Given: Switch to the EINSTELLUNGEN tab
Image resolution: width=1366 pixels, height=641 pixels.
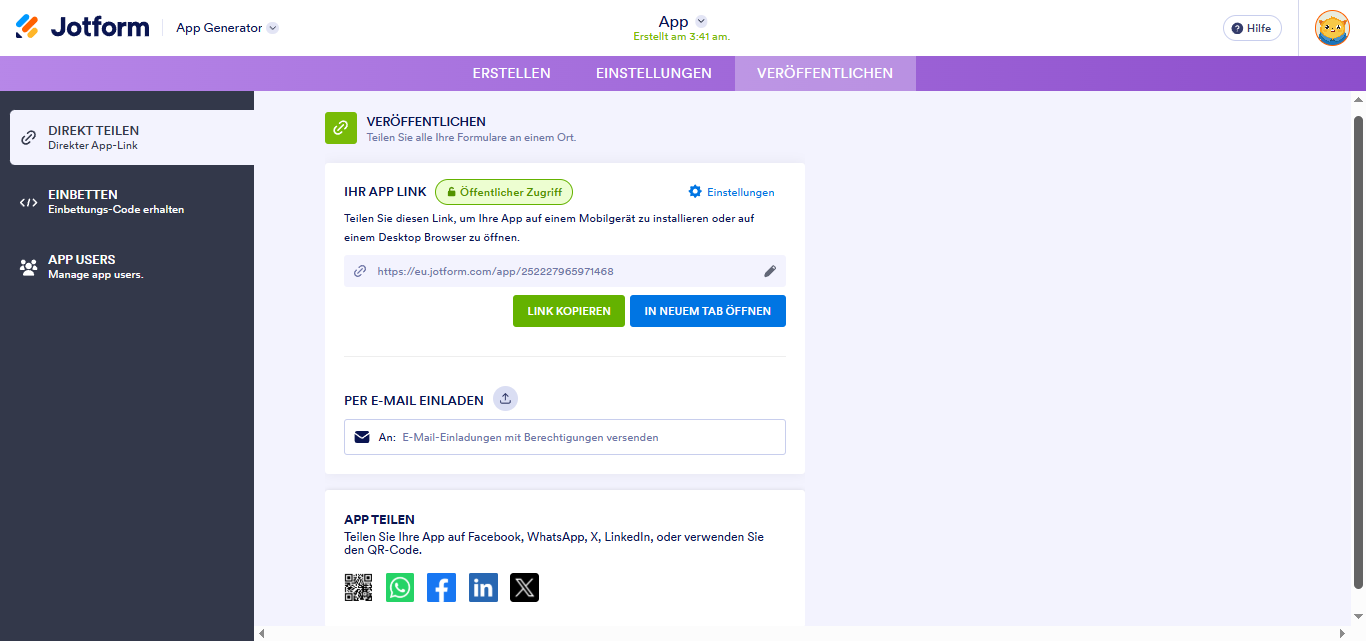Looking at the screenshot, I should [654, 73].
